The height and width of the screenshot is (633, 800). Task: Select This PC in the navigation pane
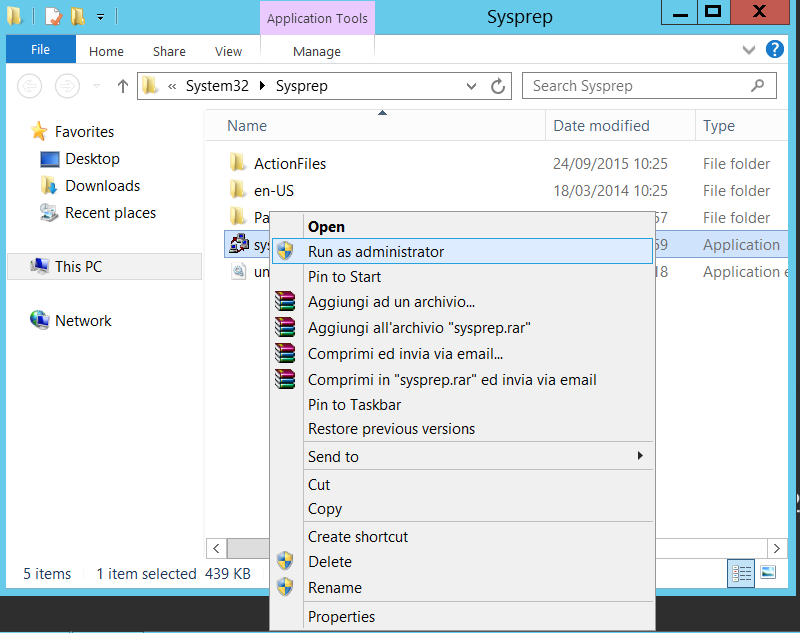[x=105, y=266]
